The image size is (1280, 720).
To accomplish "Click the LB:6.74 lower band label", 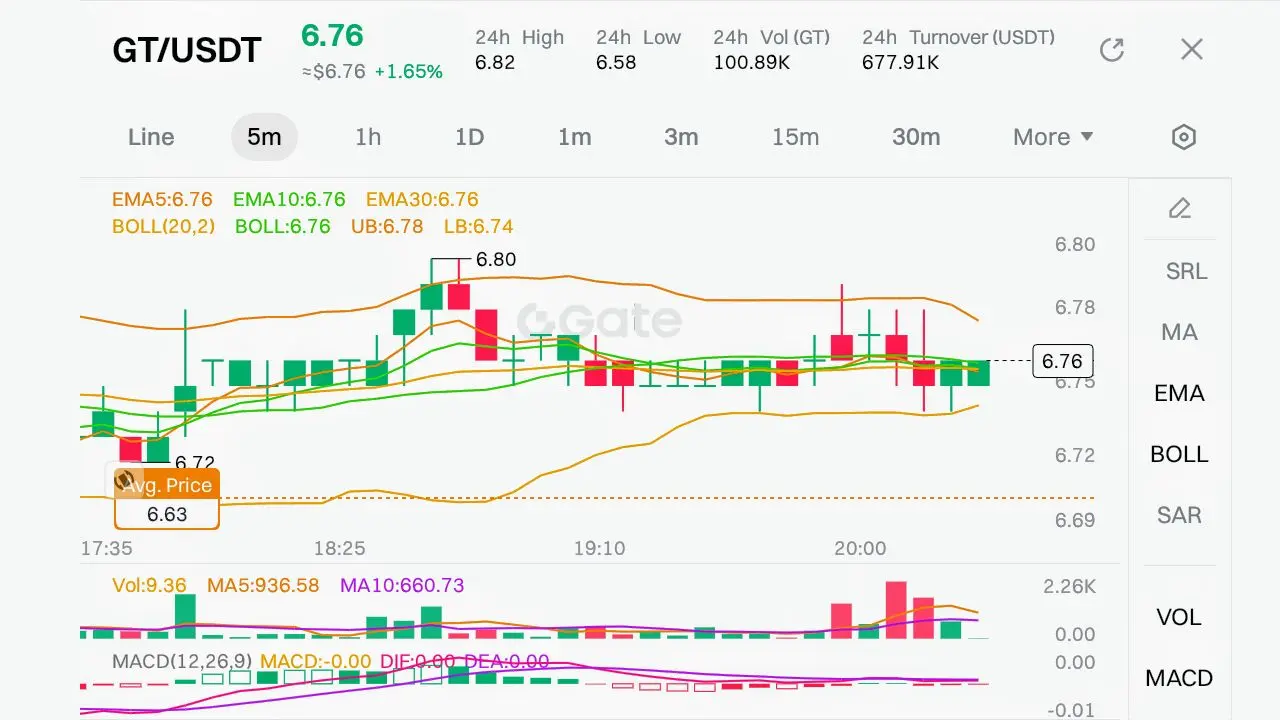I will pyautogui.click(x=478, y=226).
